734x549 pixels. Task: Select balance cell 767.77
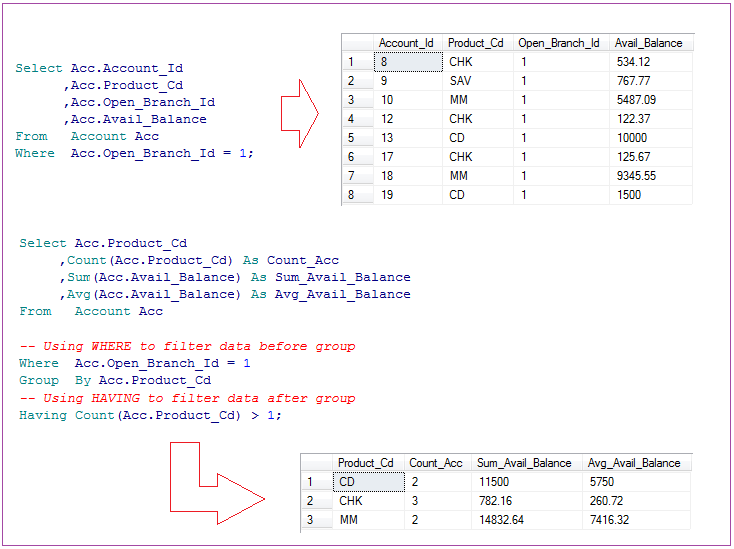(x=651, y=81)
